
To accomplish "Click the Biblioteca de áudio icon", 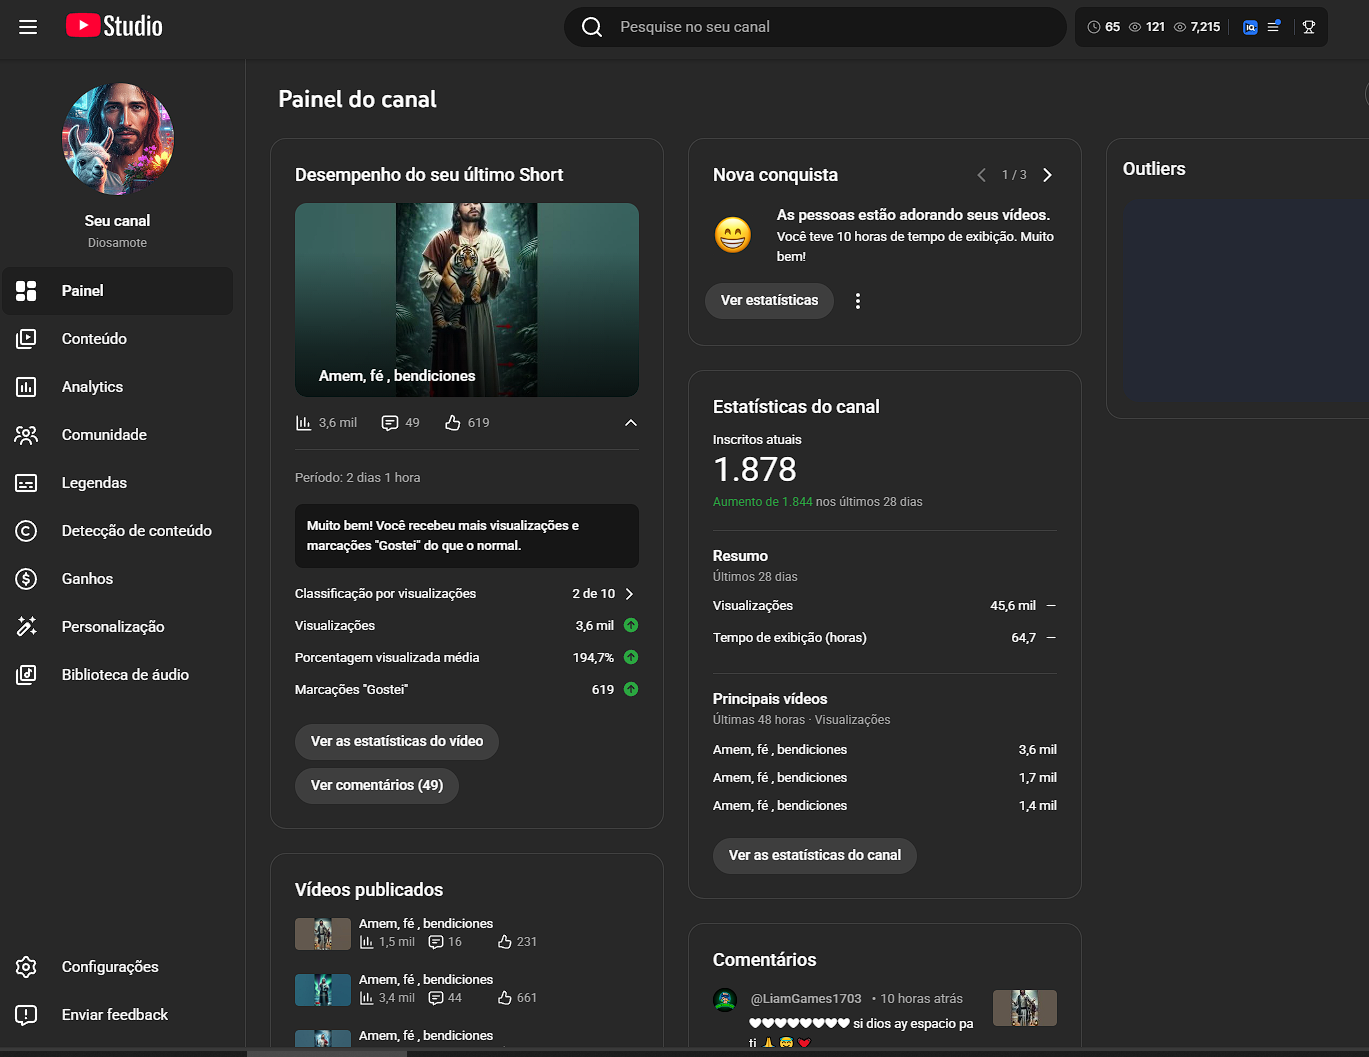I will pyautogui.click(x=26, y=675).
